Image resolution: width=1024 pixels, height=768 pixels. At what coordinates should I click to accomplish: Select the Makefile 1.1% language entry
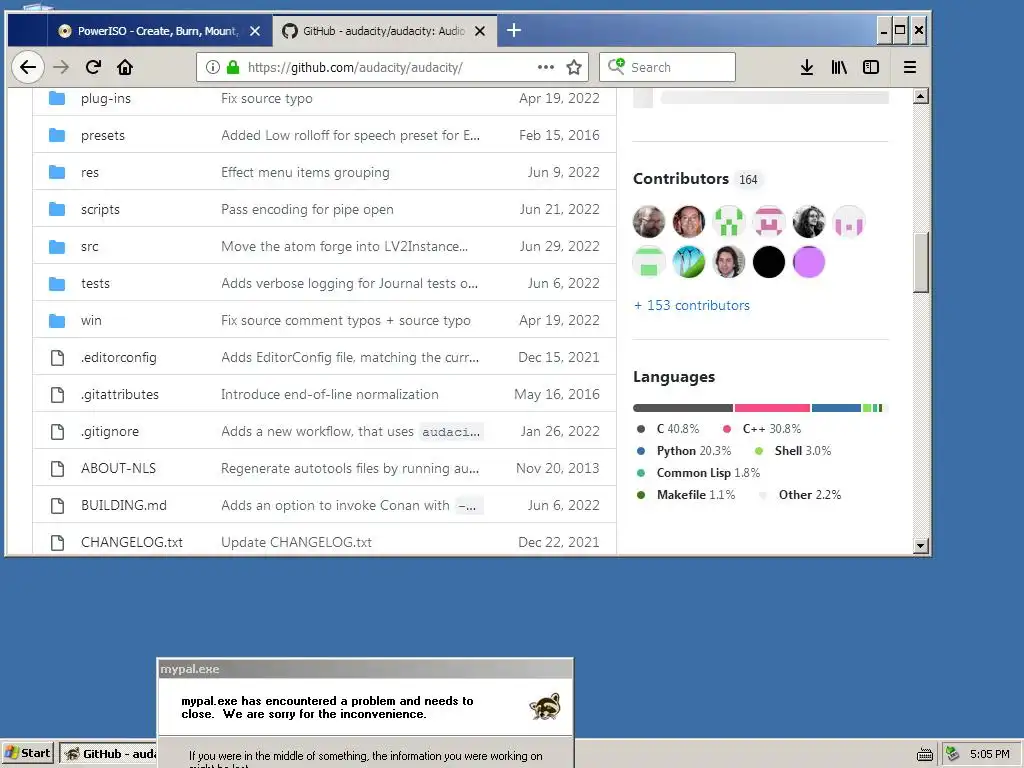coord(686,495)
